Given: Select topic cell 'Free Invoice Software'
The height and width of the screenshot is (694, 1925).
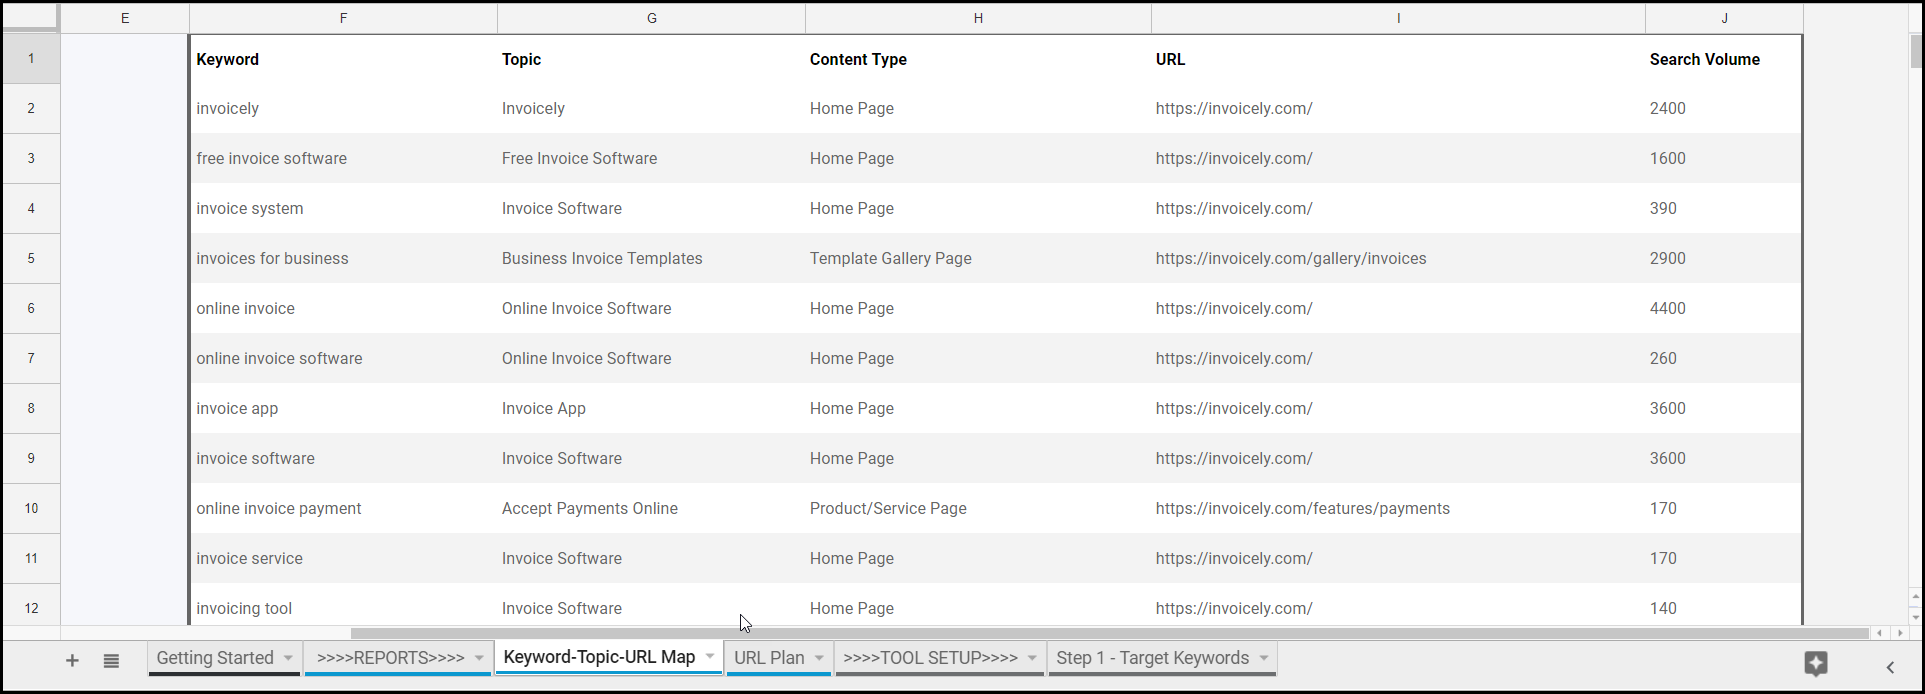Looking at the screenshot, I should click(x=651, y=159).
